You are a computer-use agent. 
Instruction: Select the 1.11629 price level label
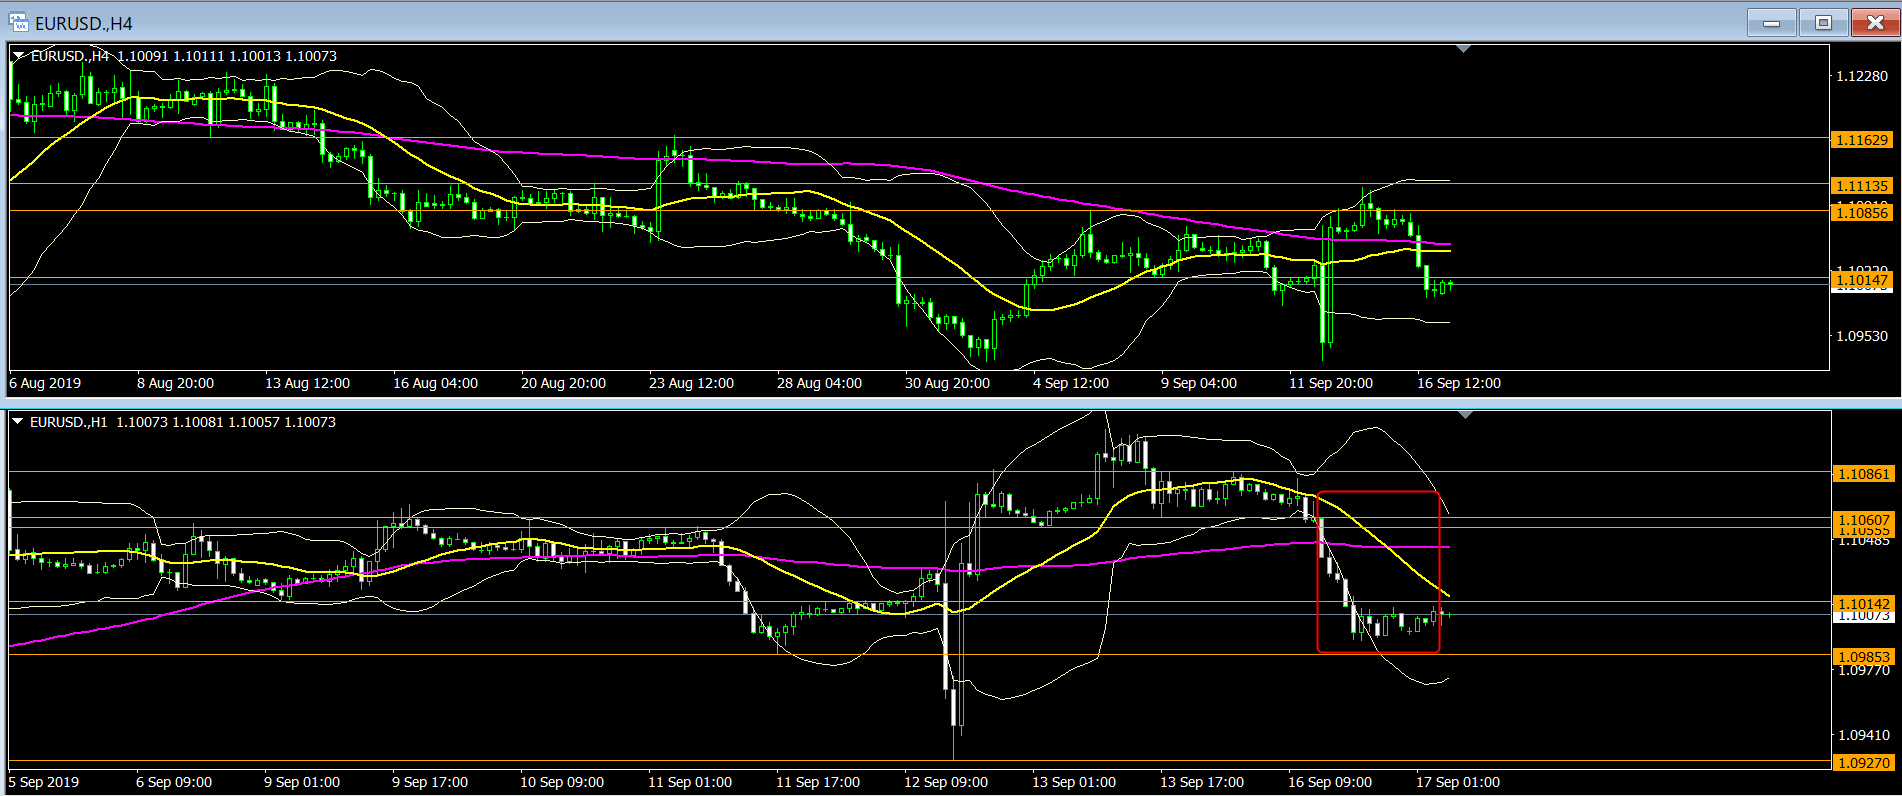tap(1862, 140)
